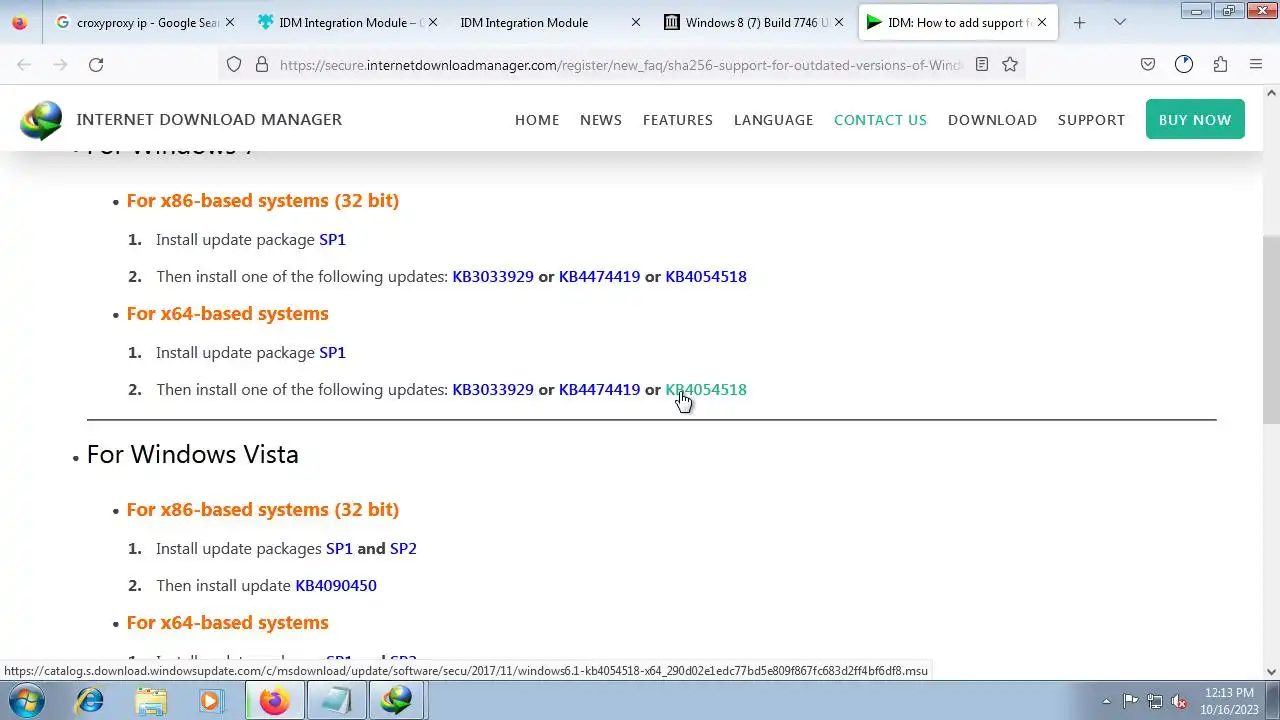Screen dimensions: 1280x720
Task: Open Windows Media Player taskbar icon
Action: pyautogui.click(x=211, y=701)
